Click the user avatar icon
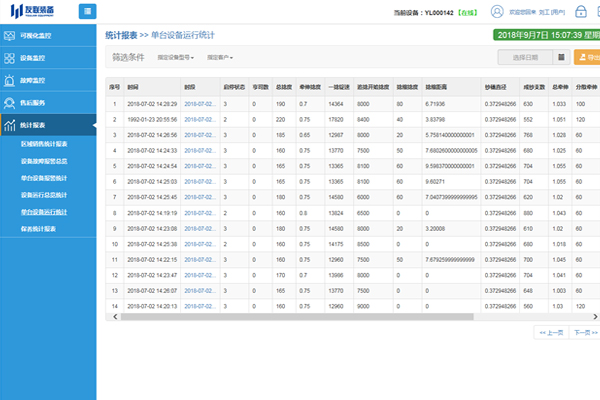This screenshot has height=400, width=600. click(x=499, y=12)
